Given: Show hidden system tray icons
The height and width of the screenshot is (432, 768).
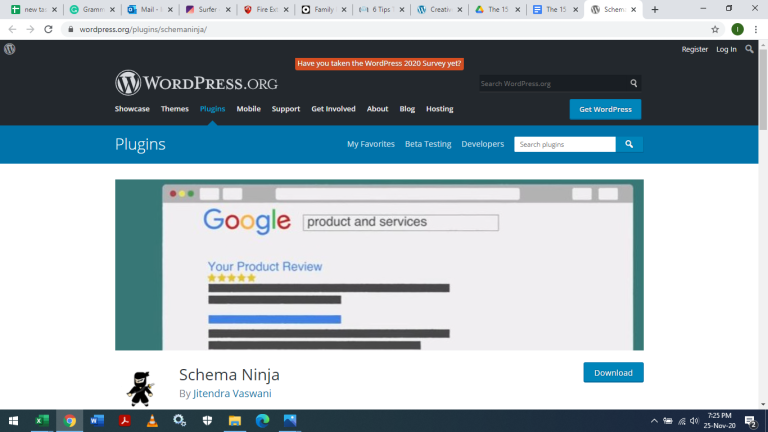Looking at the screenshot, I should [654, 421].
